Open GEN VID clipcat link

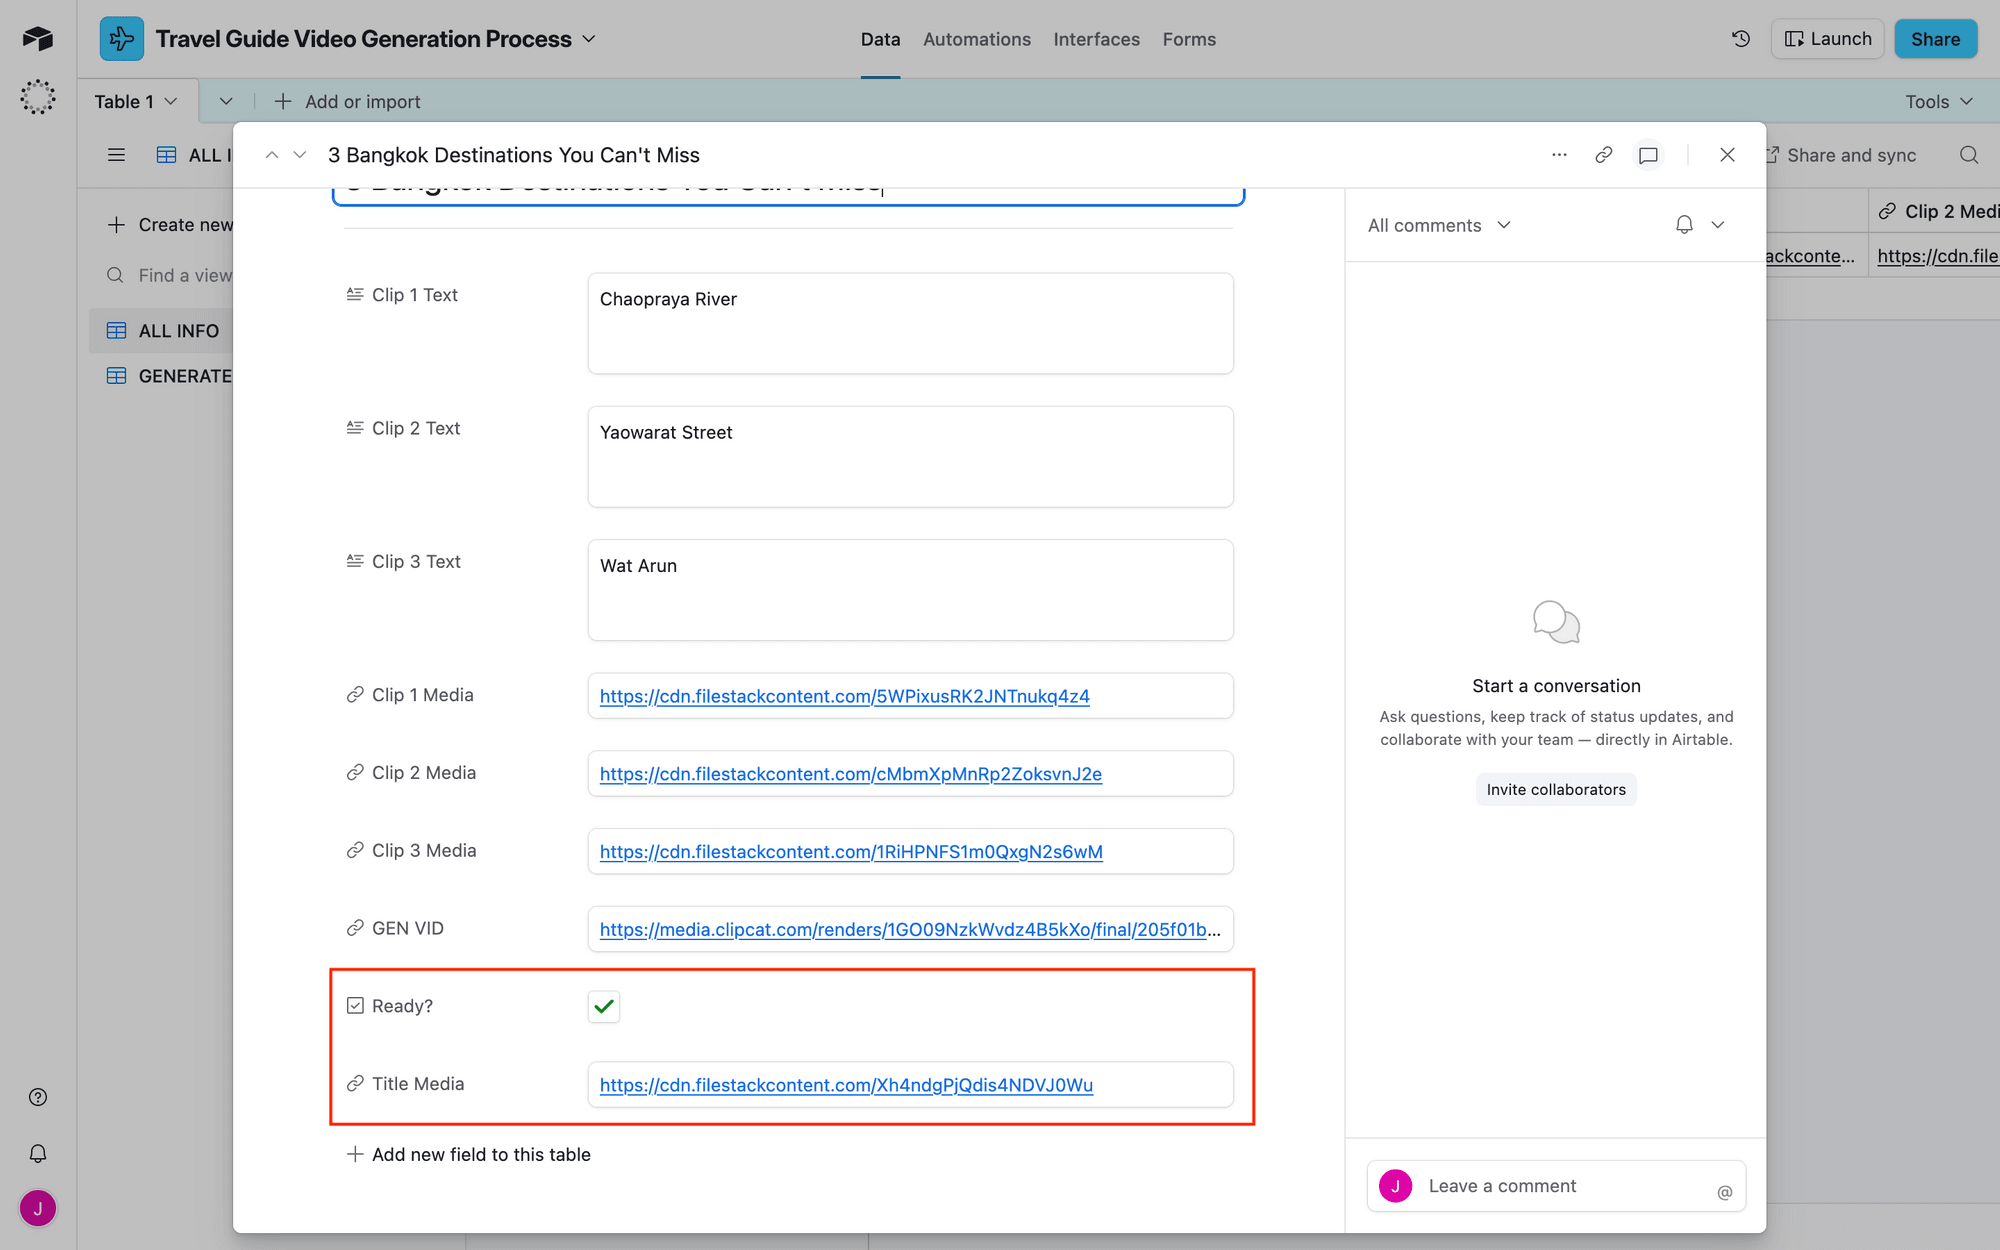[x=909, y=929]
